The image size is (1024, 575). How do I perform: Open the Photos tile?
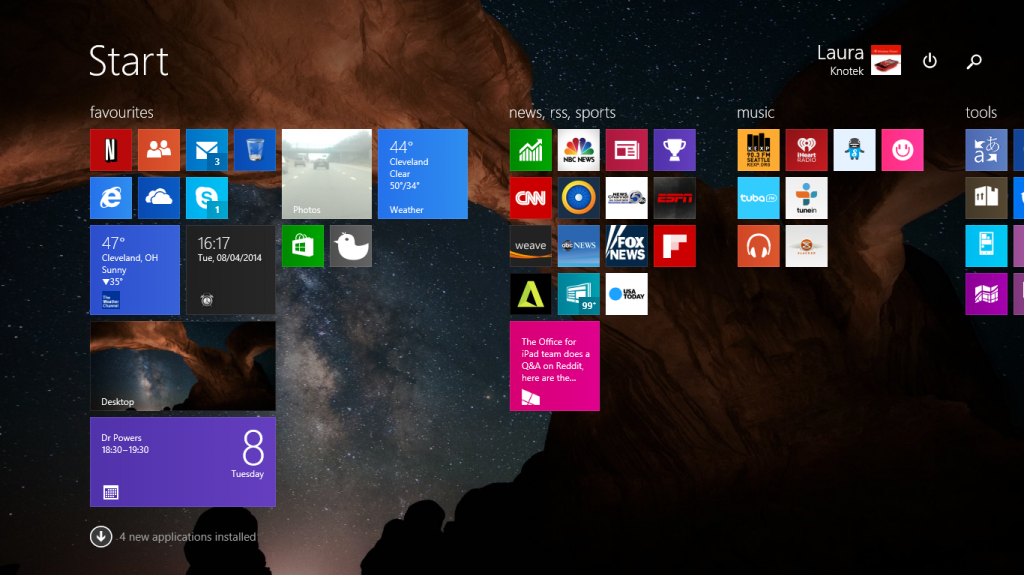327,174
